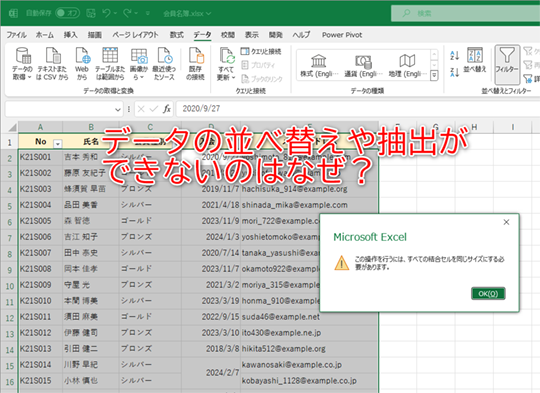
Task: Click the cell 2022/9/15
Action: point(211,317)
